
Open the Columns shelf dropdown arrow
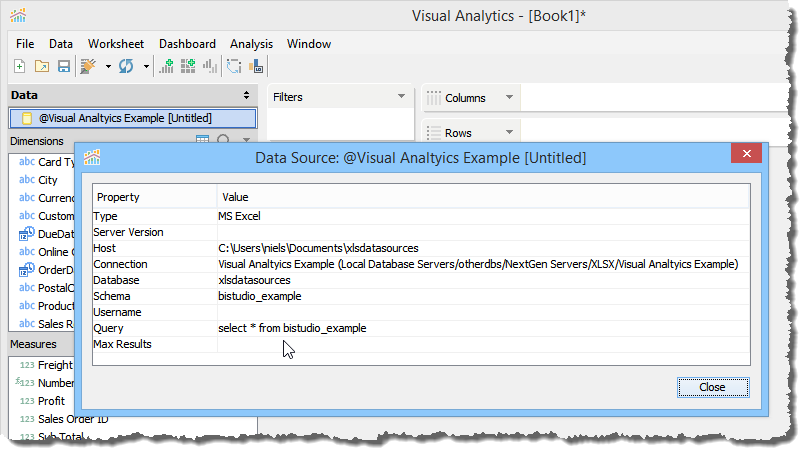click(508, 98)
